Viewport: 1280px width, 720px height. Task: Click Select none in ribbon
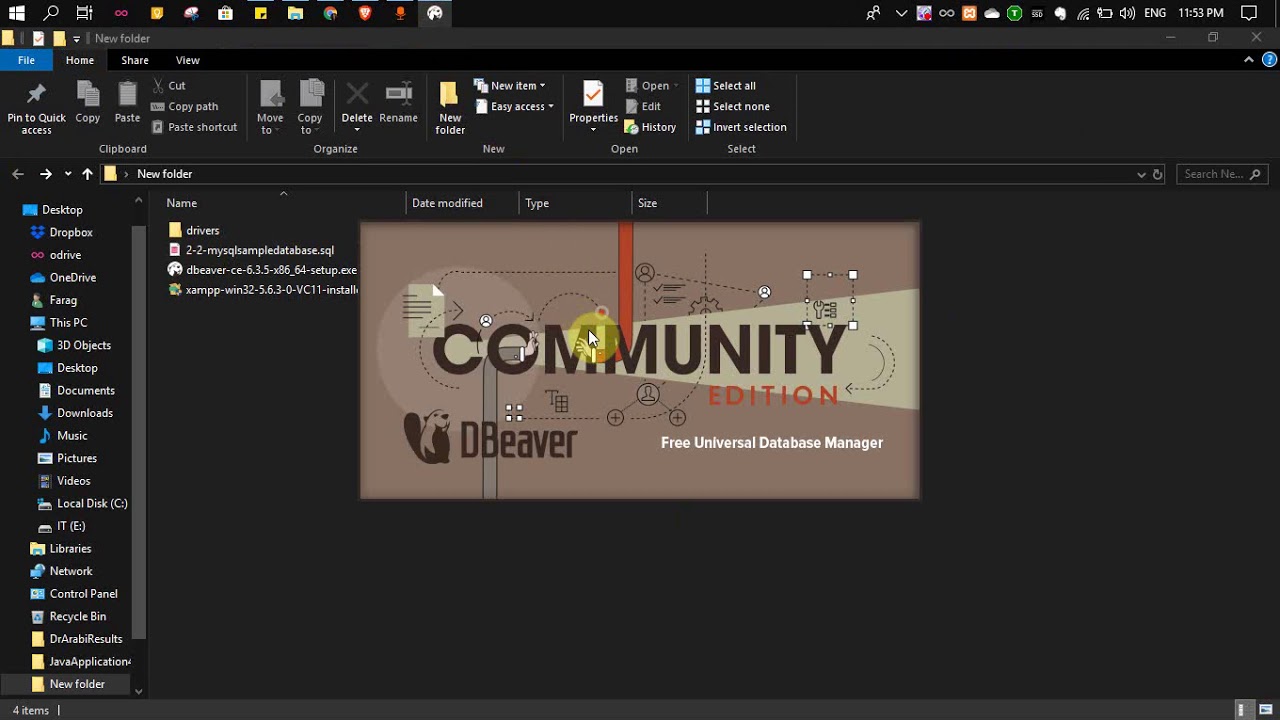733,106
